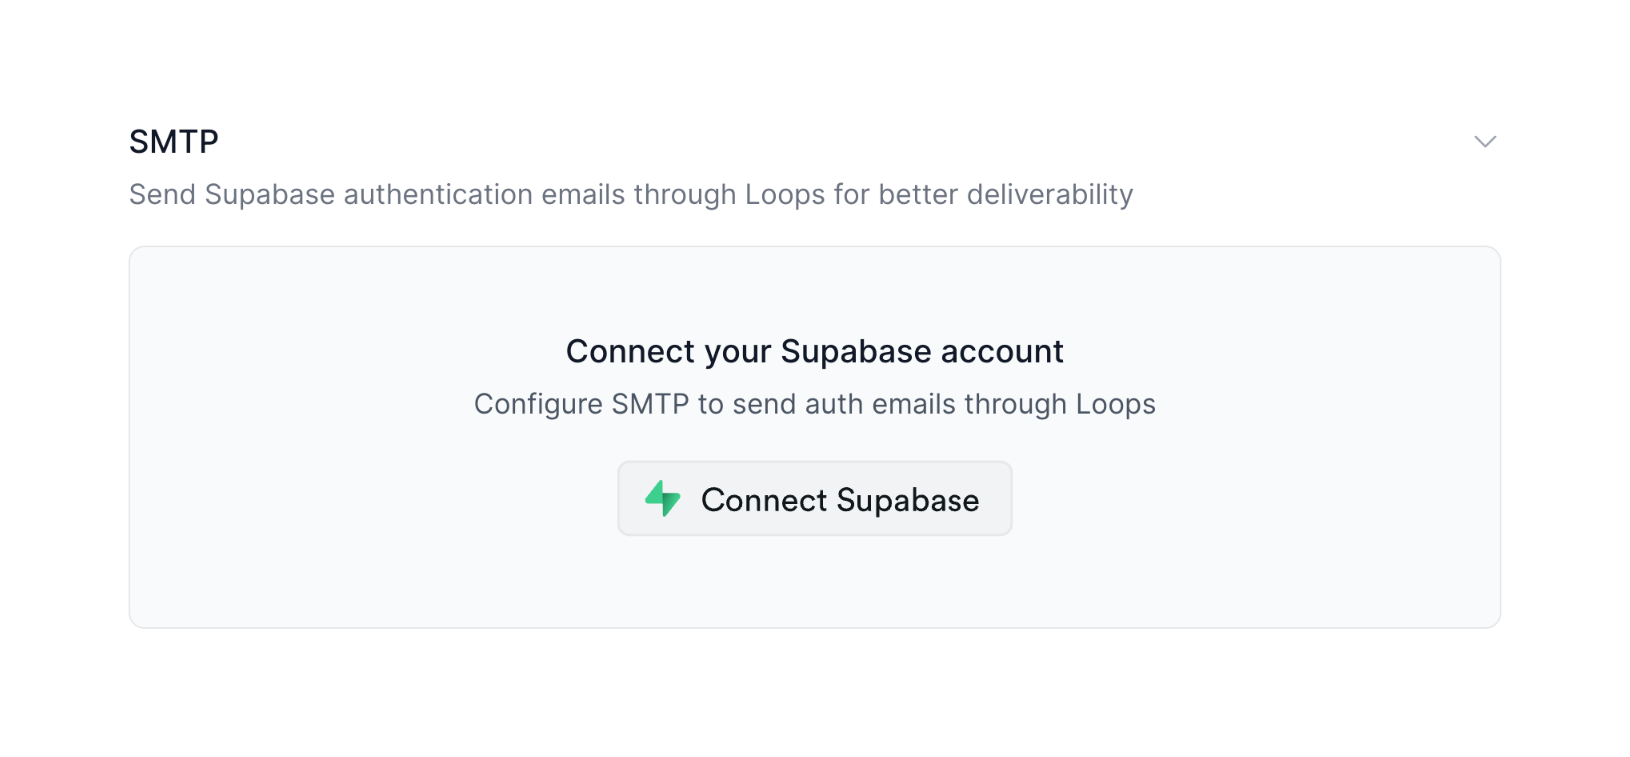Click the word 'SMTP' in the card subtitle
The height and width of the screenshot is (757, 1630).
[650, 404]
